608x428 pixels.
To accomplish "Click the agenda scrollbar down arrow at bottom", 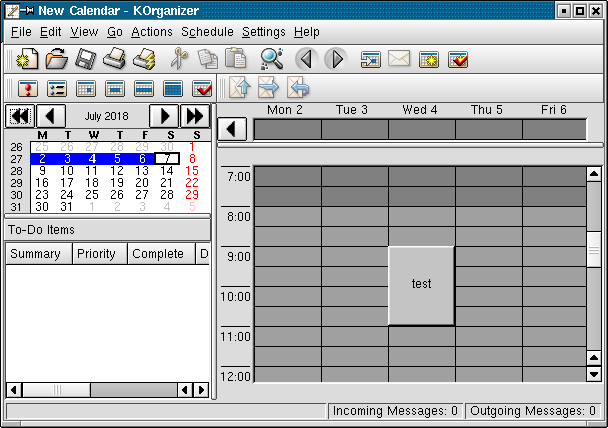I will pyautogui.click(x=594, y=374).
